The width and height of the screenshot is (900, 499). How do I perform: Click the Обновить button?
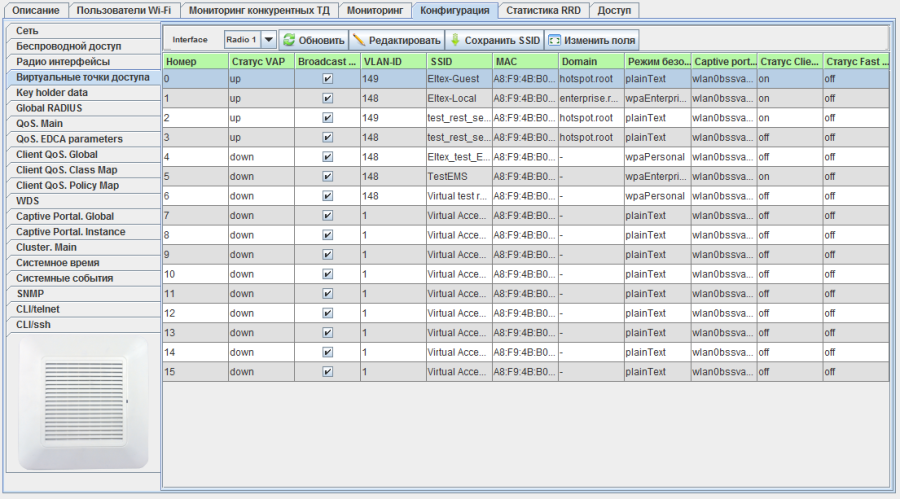click(x=314, y=40)
